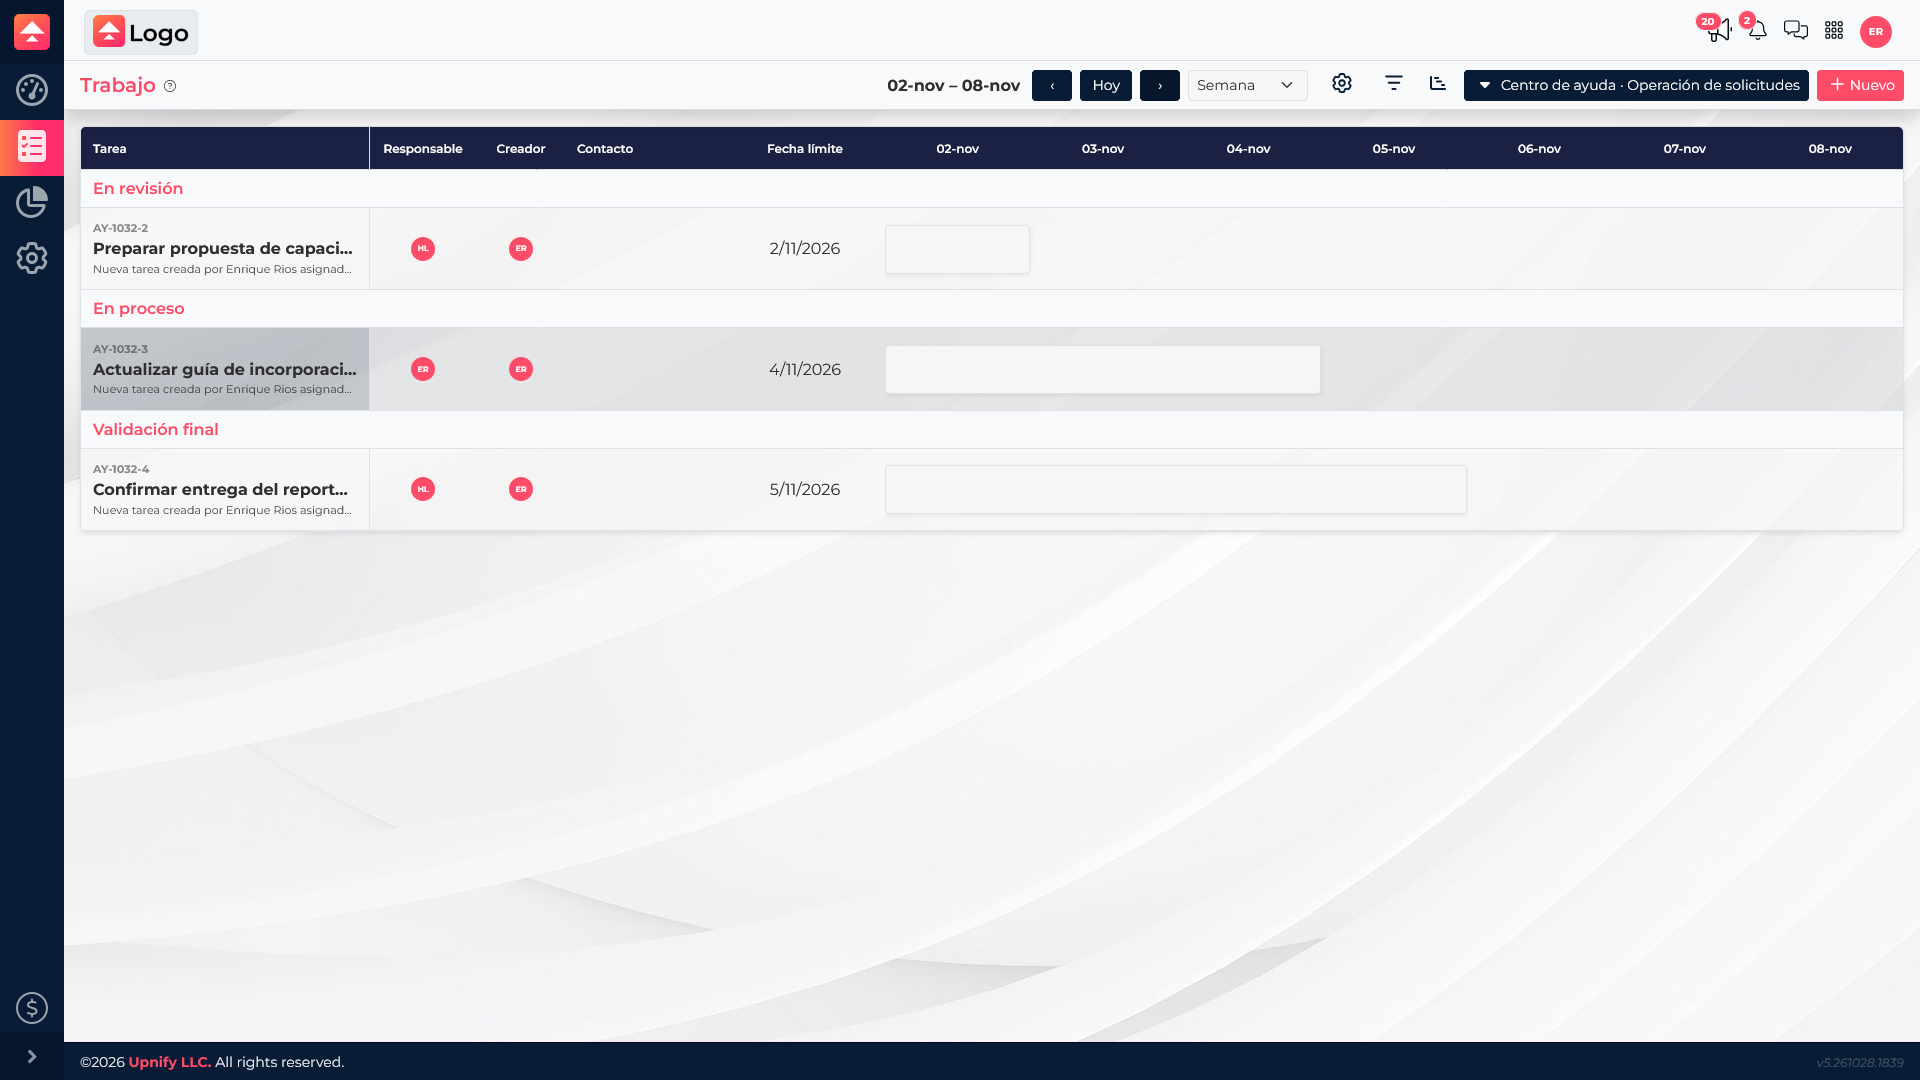Open the dashboard gauge icon in sidebar

click(32, 90)
